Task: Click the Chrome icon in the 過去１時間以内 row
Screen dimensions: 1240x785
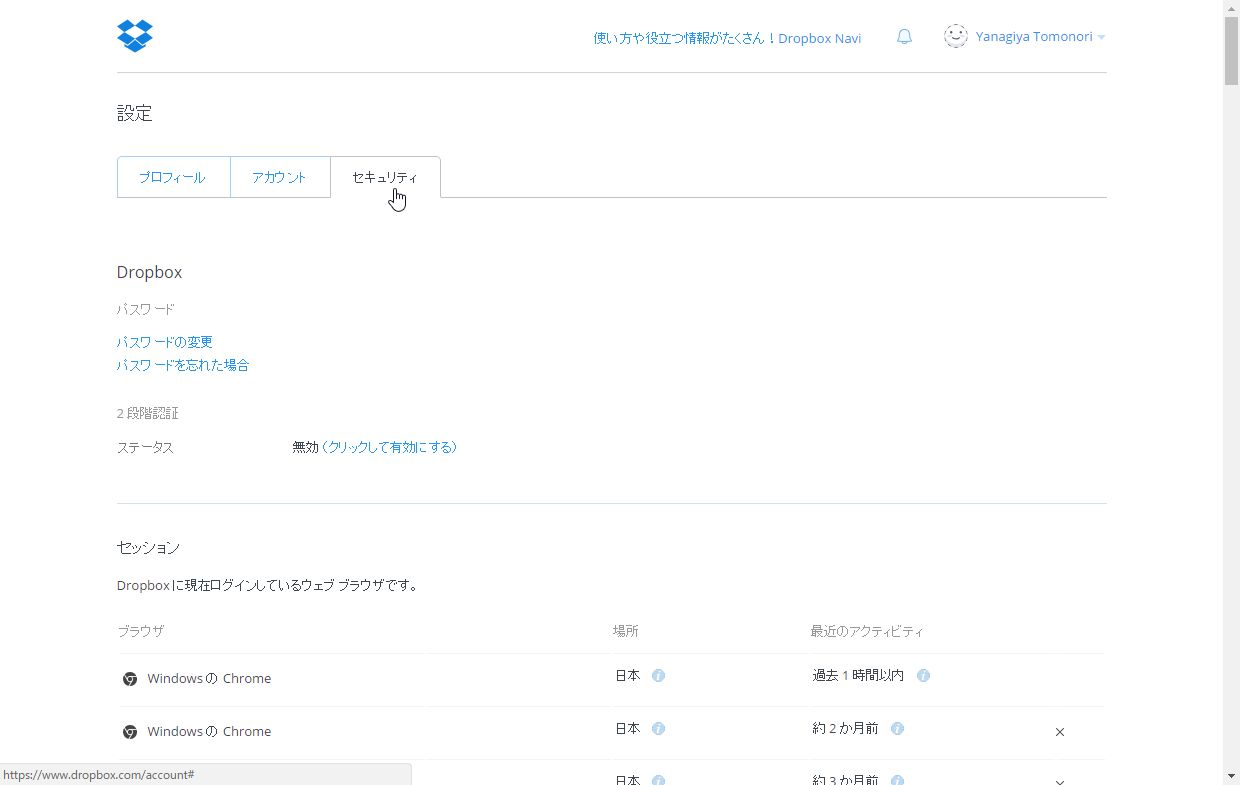Action: [130, 679]
